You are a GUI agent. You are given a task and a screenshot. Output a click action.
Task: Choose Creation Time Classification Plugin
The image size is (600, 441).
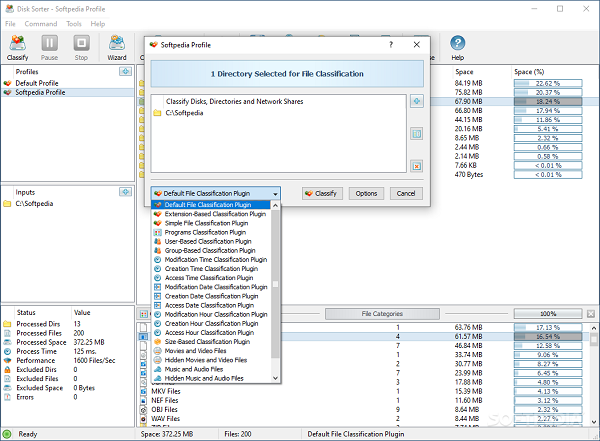[x=211, y=269]
